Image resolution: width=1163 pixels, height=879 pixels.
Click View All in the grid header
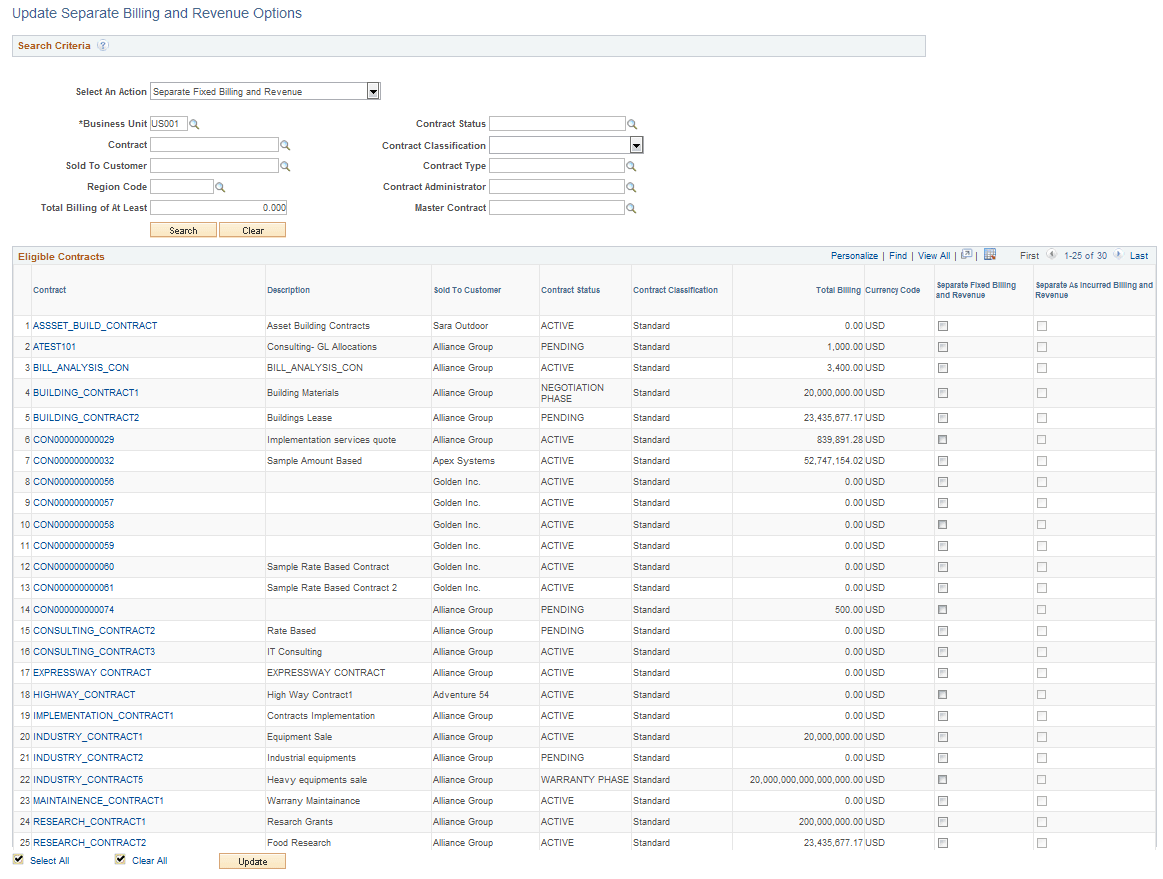coord(934,255)
